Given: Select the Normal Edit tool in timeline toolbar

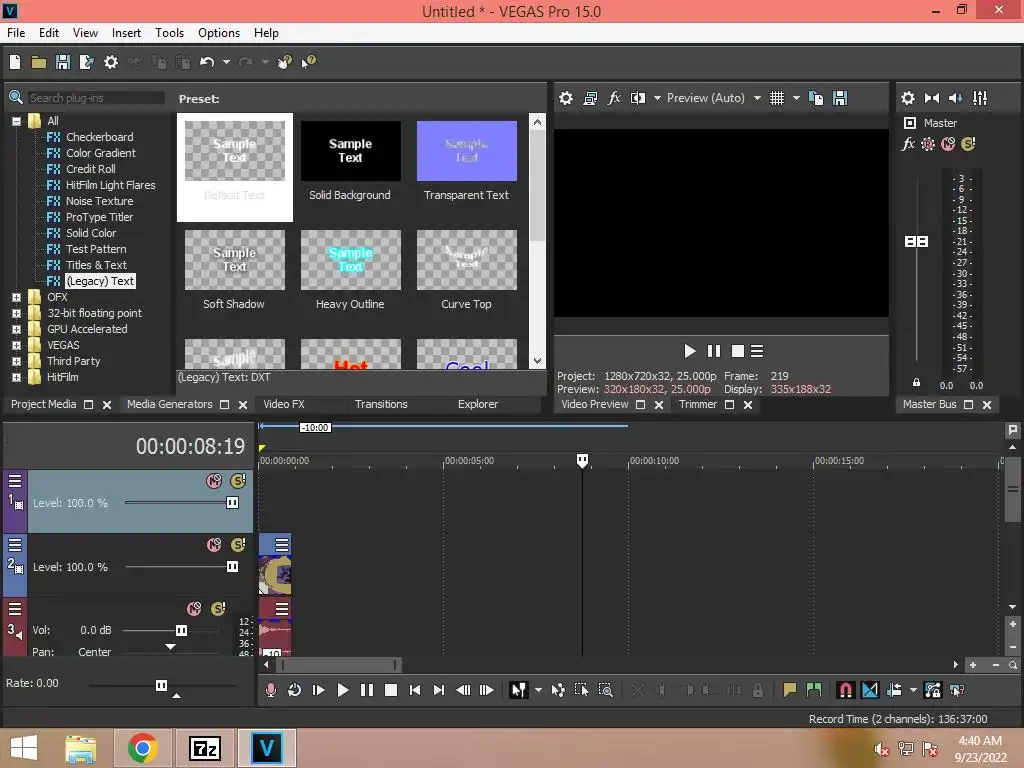Looking at the screenshot, I should coord(518,690).
